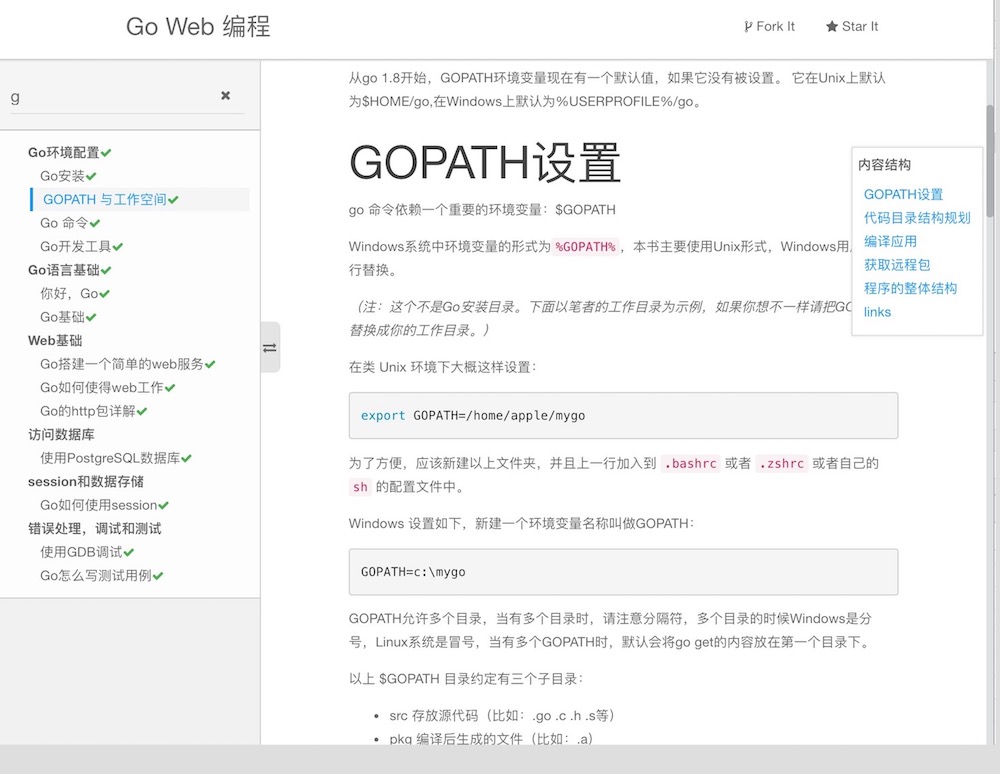Viewport: 1000px width, 774px height.
Task: Click the green check next to Go怎么写测试用例
Action: 158,576
